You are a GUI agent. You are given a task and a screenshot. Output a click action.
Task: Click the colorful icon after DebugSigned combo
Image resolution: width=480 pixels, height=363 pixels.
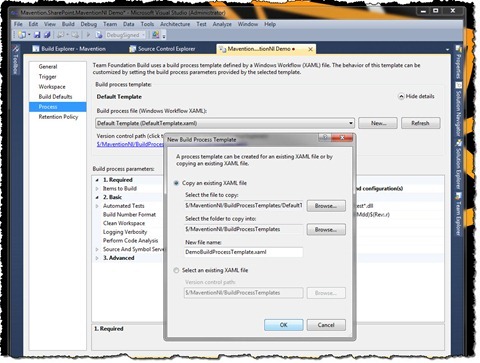click(155, 35)
